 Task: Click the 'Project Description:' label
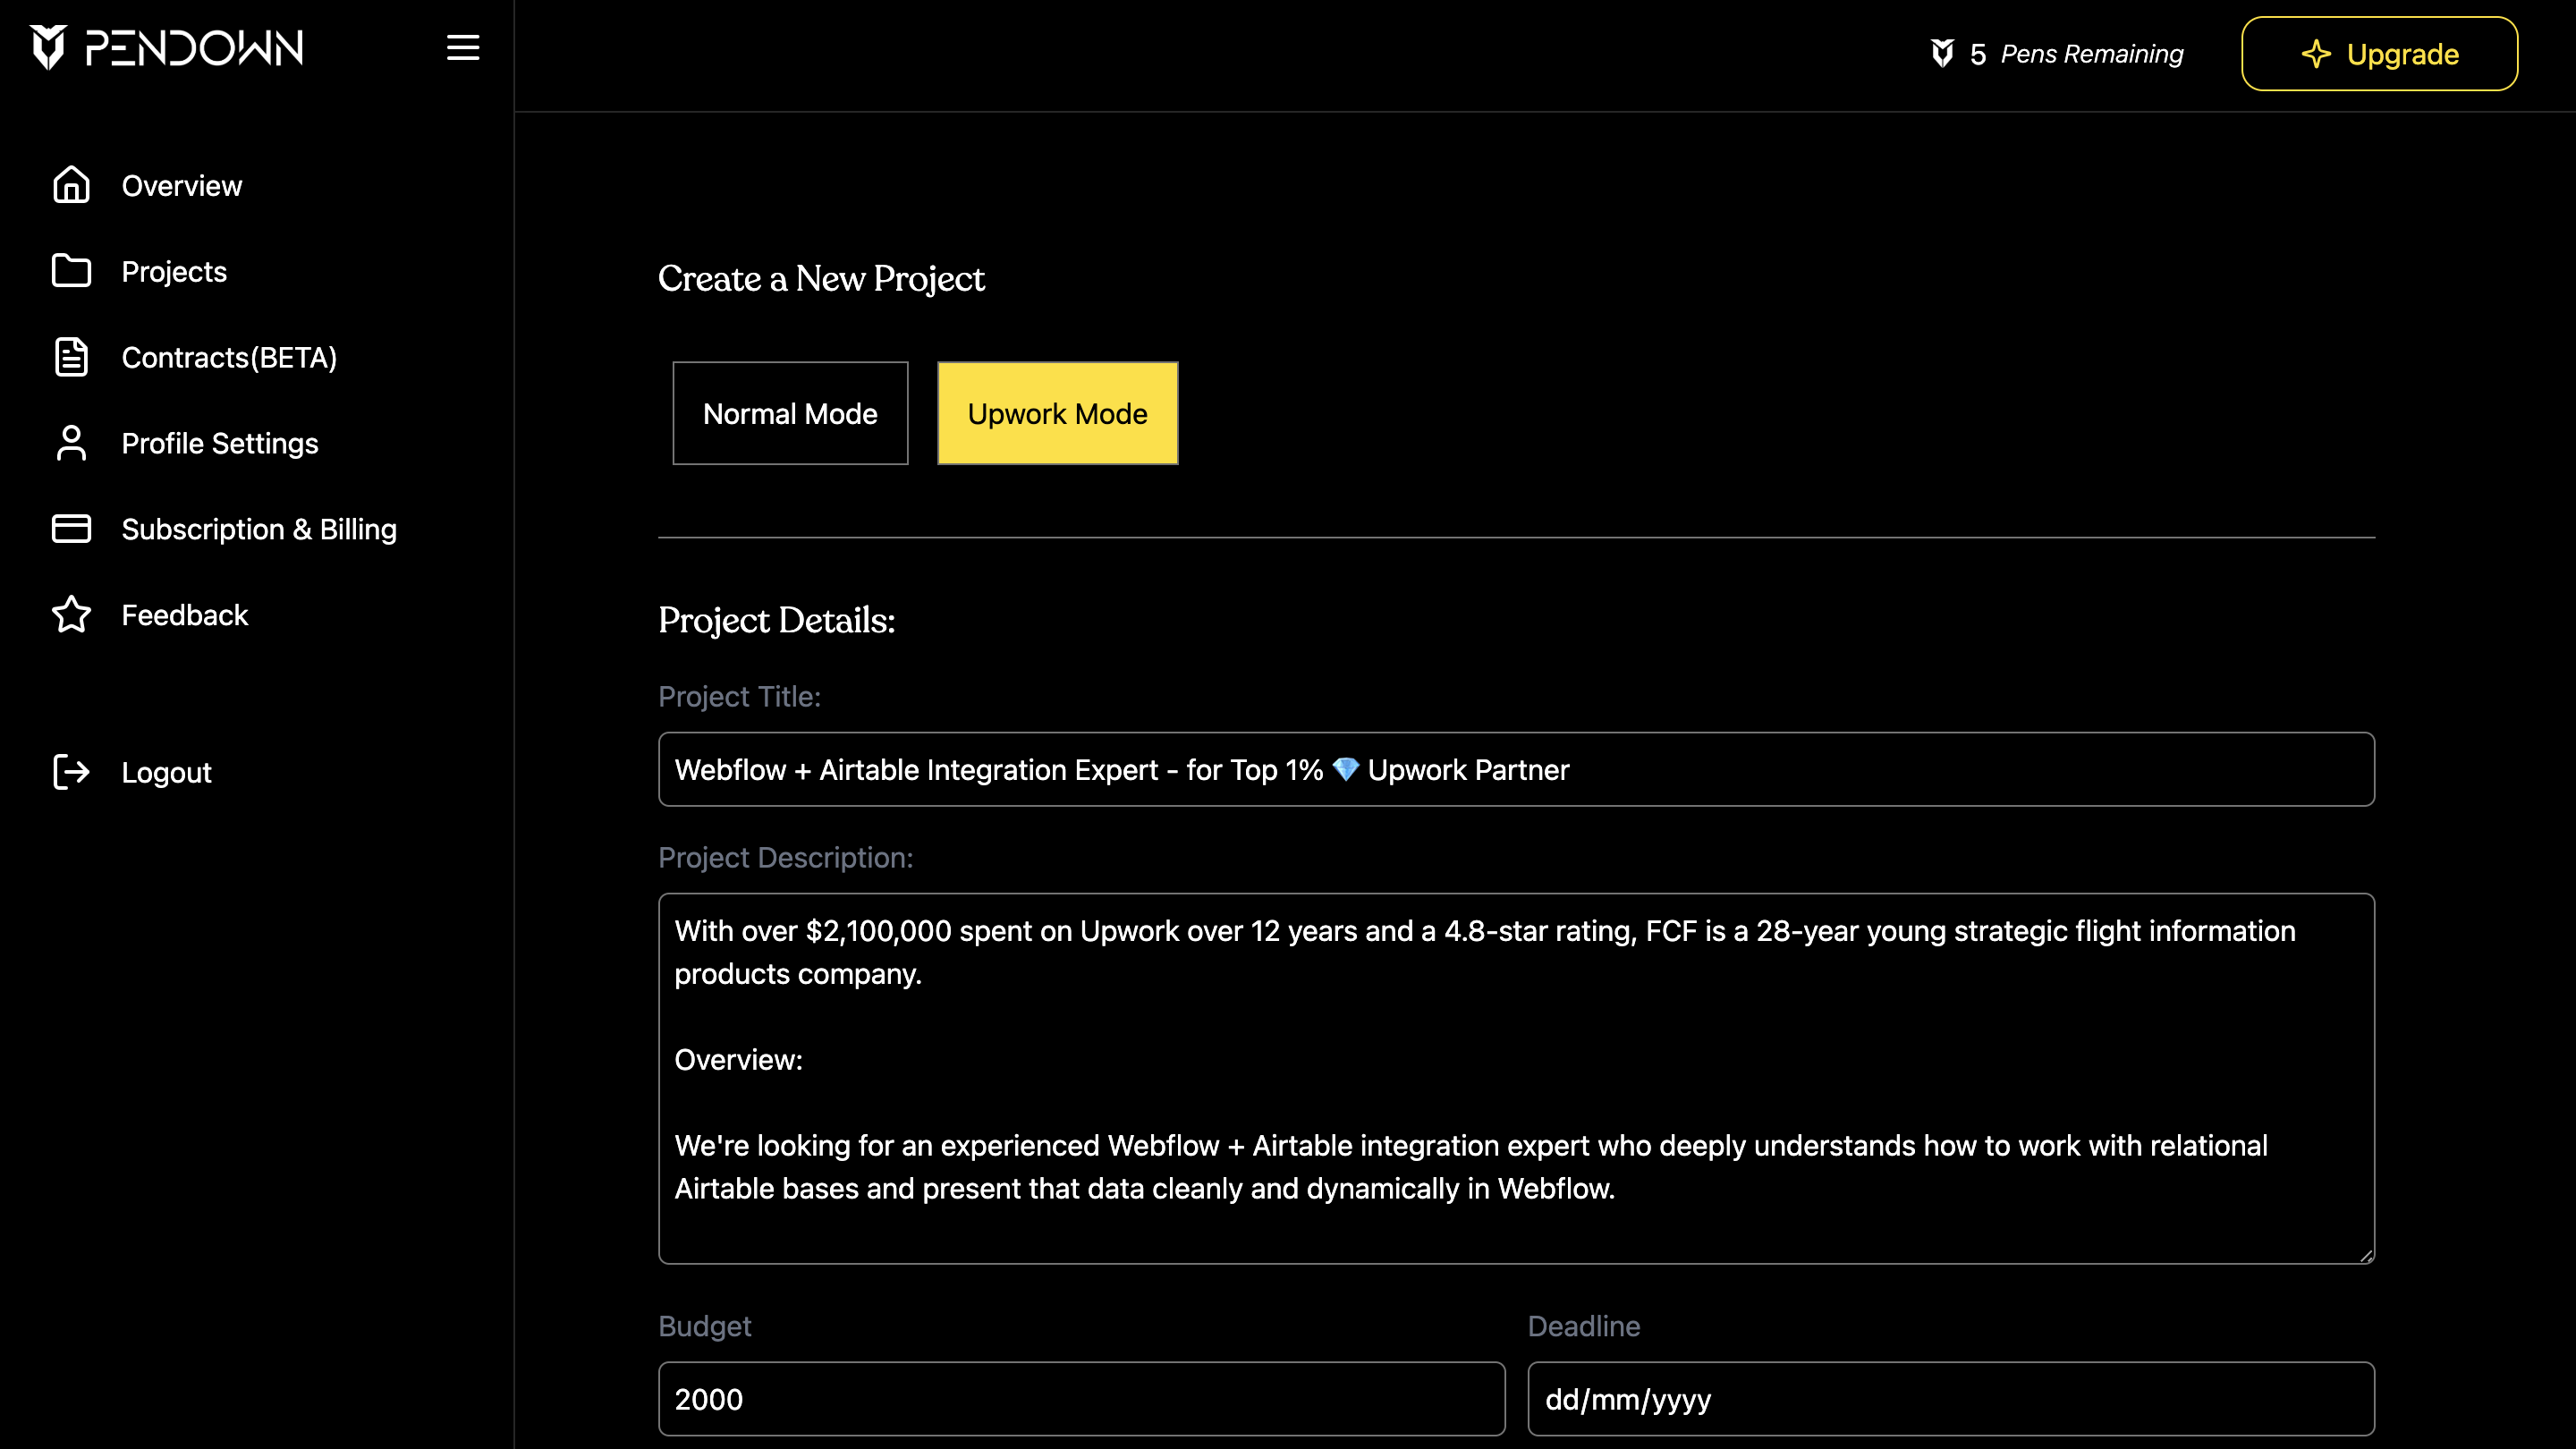pyautogui.click(x=785, y=858)
